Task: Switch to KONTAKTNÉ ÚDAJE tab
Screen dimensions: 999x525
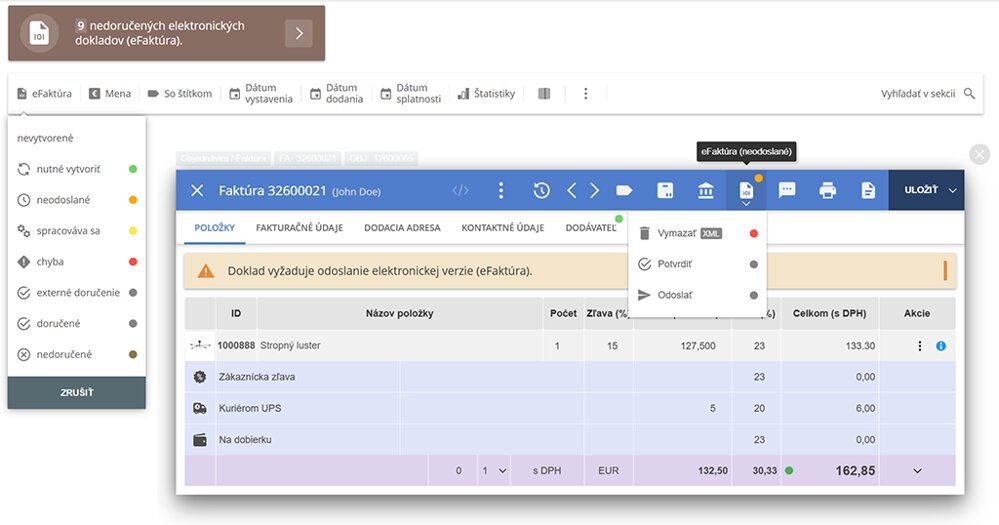Action: [503, 227]
